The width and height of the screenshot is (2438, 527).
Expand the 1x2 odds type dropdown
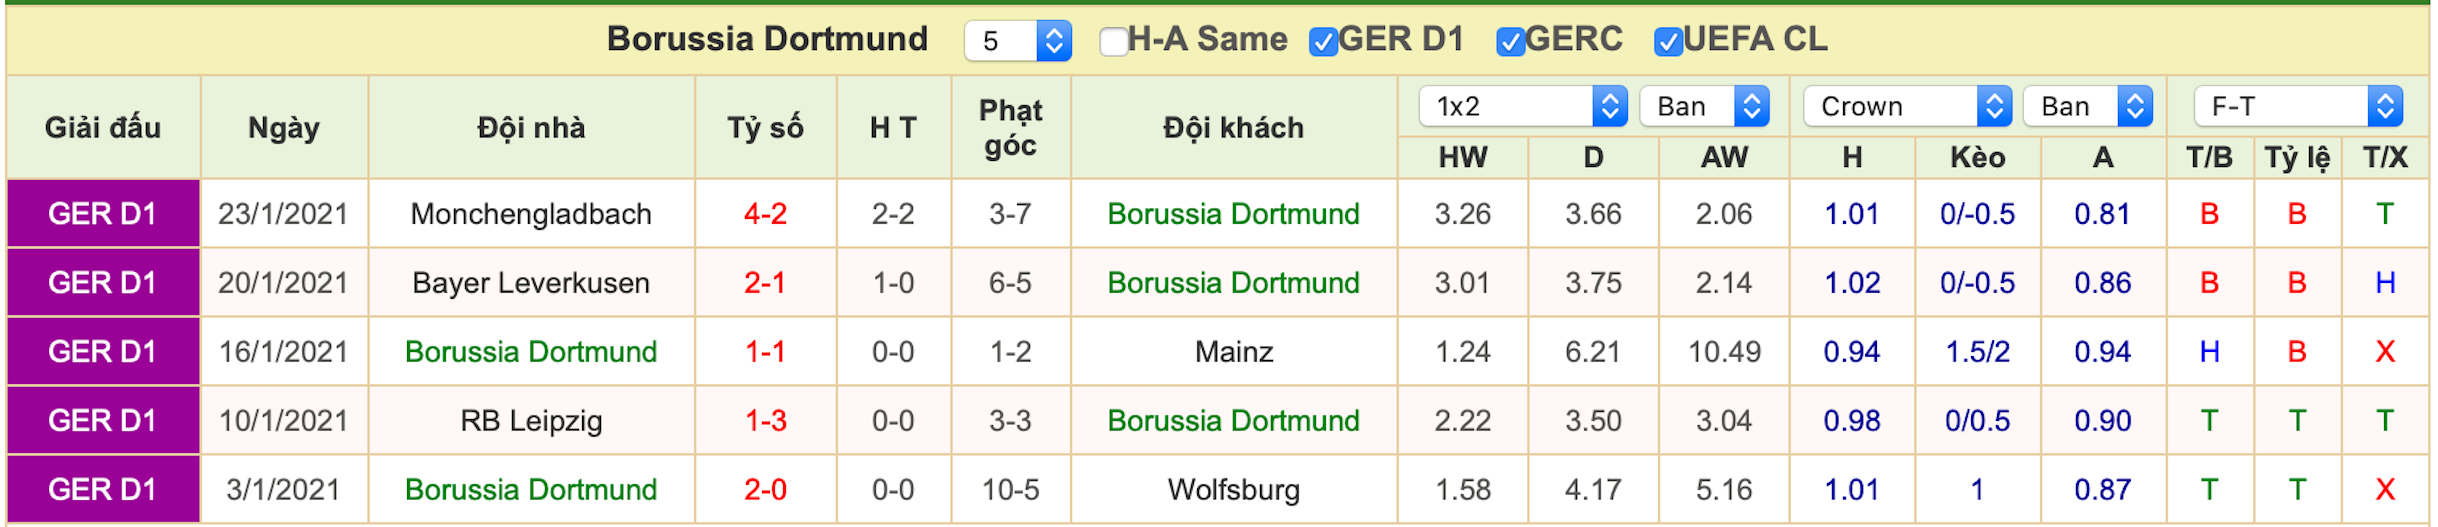(1523, 106)
